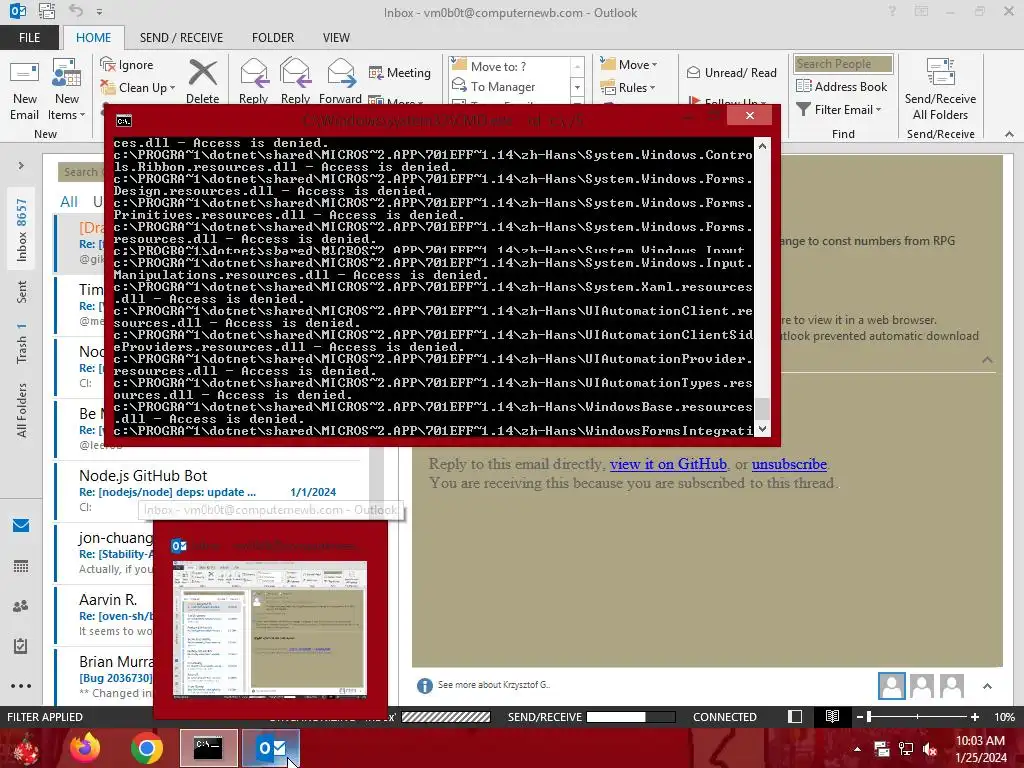The width and height of the screenshot is (1024, 768).
Task: Click Outlook taskbar button
Action: (271, 748)
